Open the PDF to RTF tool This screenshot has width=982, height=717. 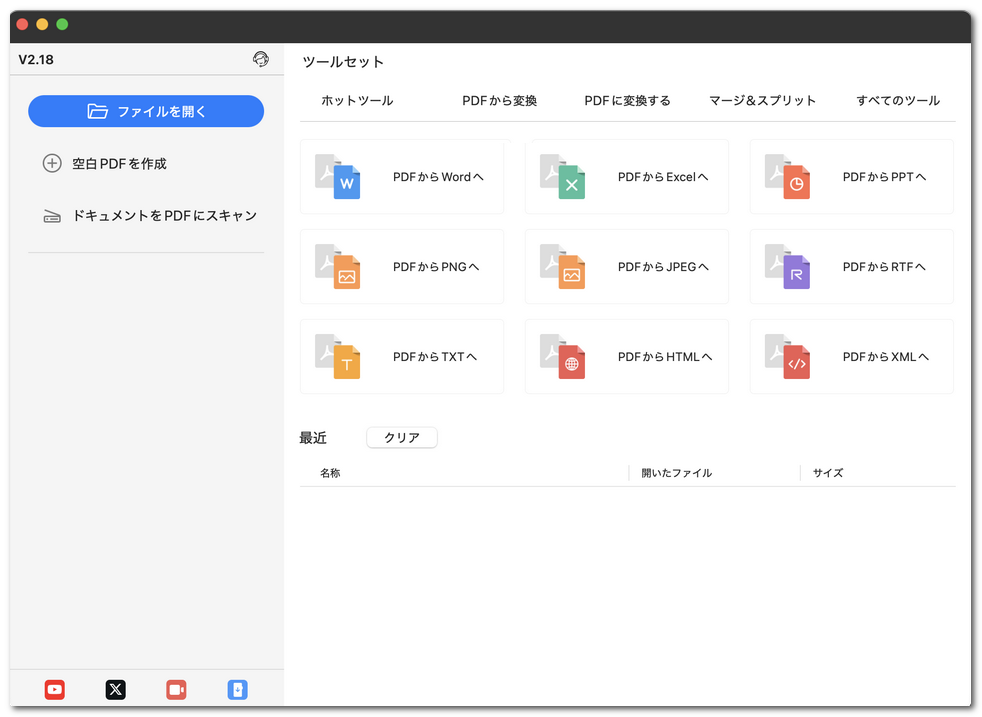tap(850, 266)
